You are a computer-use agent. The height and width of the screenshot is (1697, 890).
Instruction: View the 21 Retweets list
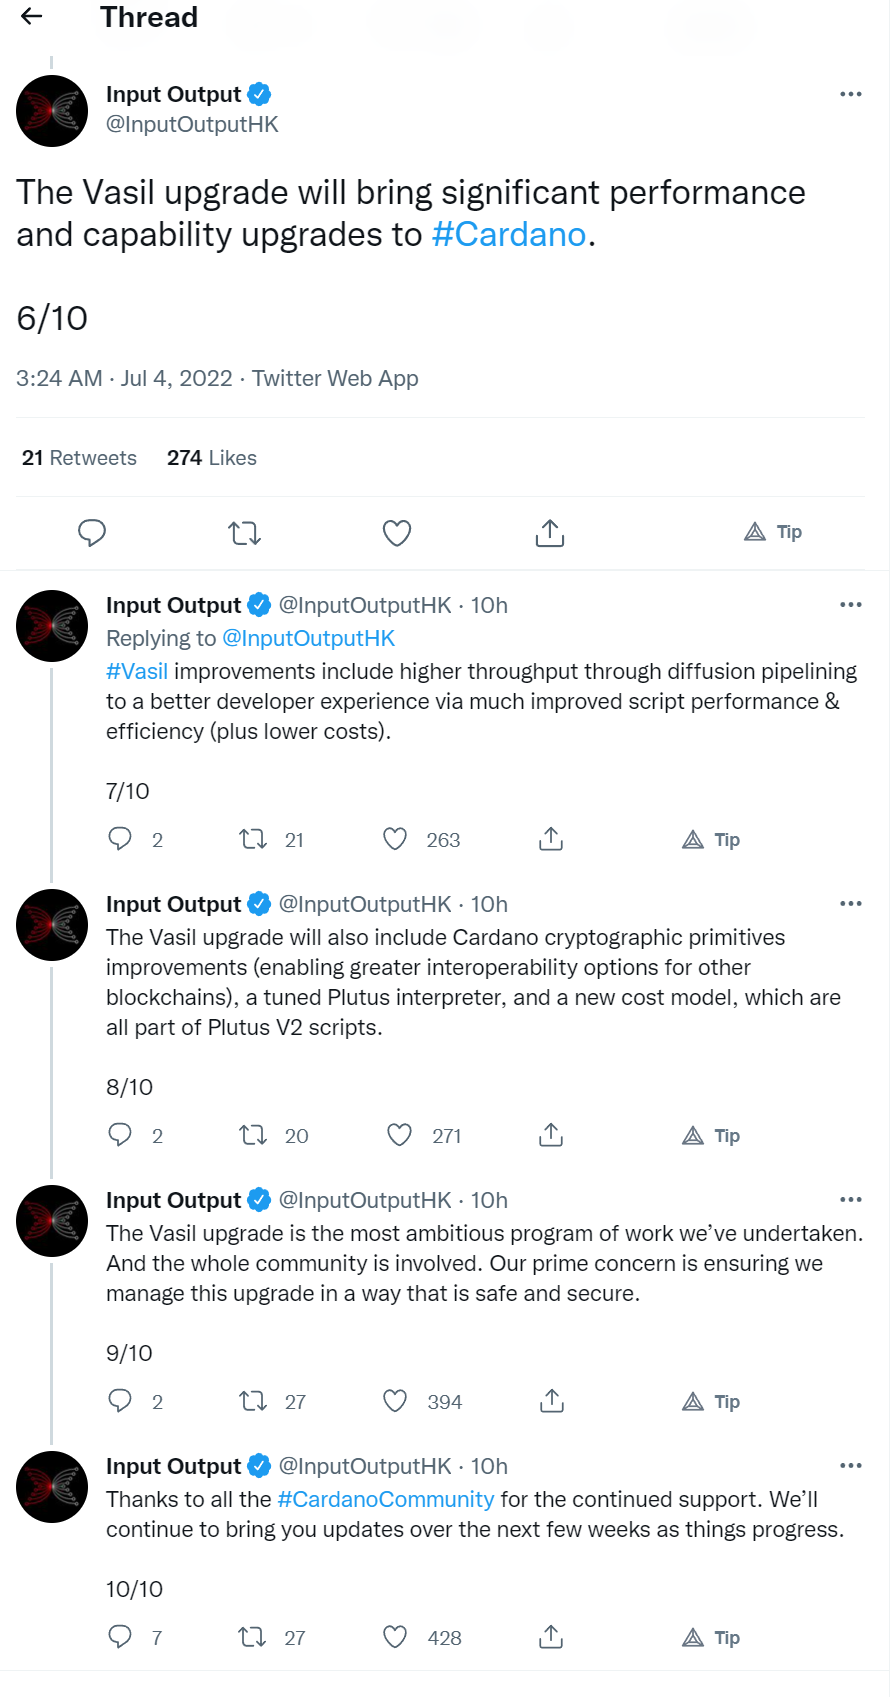(79, 458)
